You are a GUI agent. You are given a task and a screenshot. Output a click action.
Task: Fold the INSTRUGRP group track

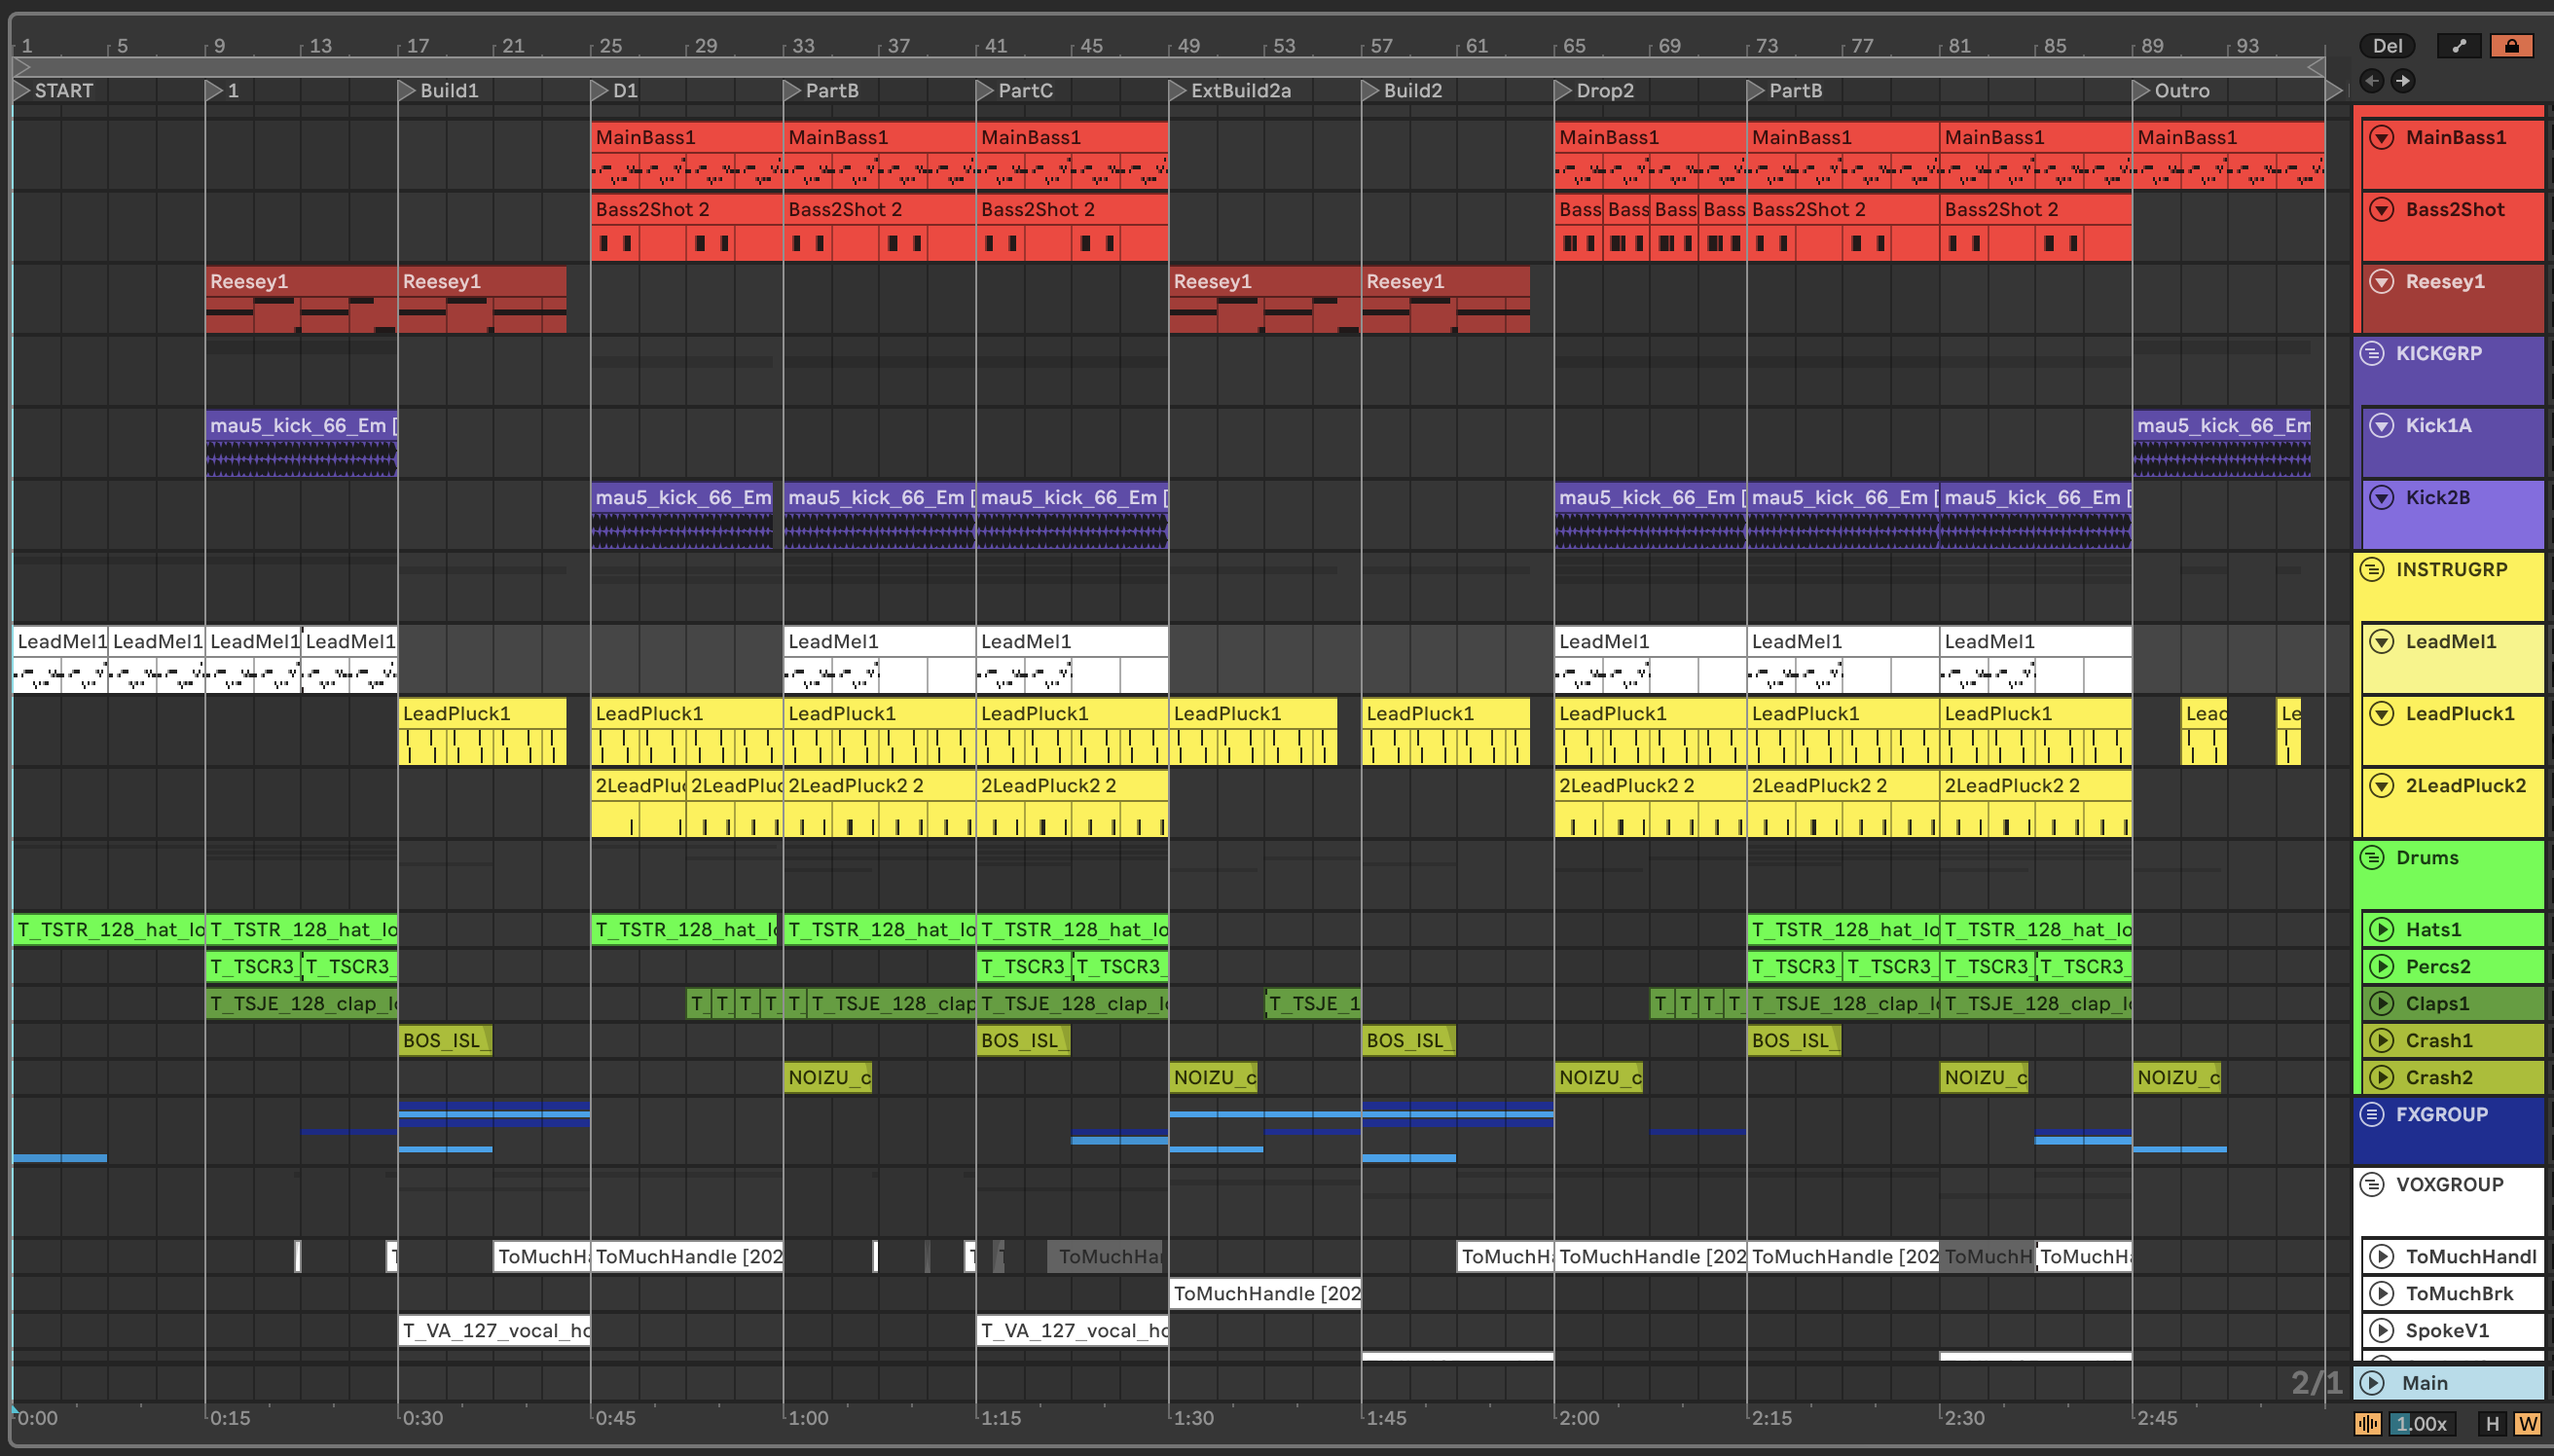[2372, 569]
